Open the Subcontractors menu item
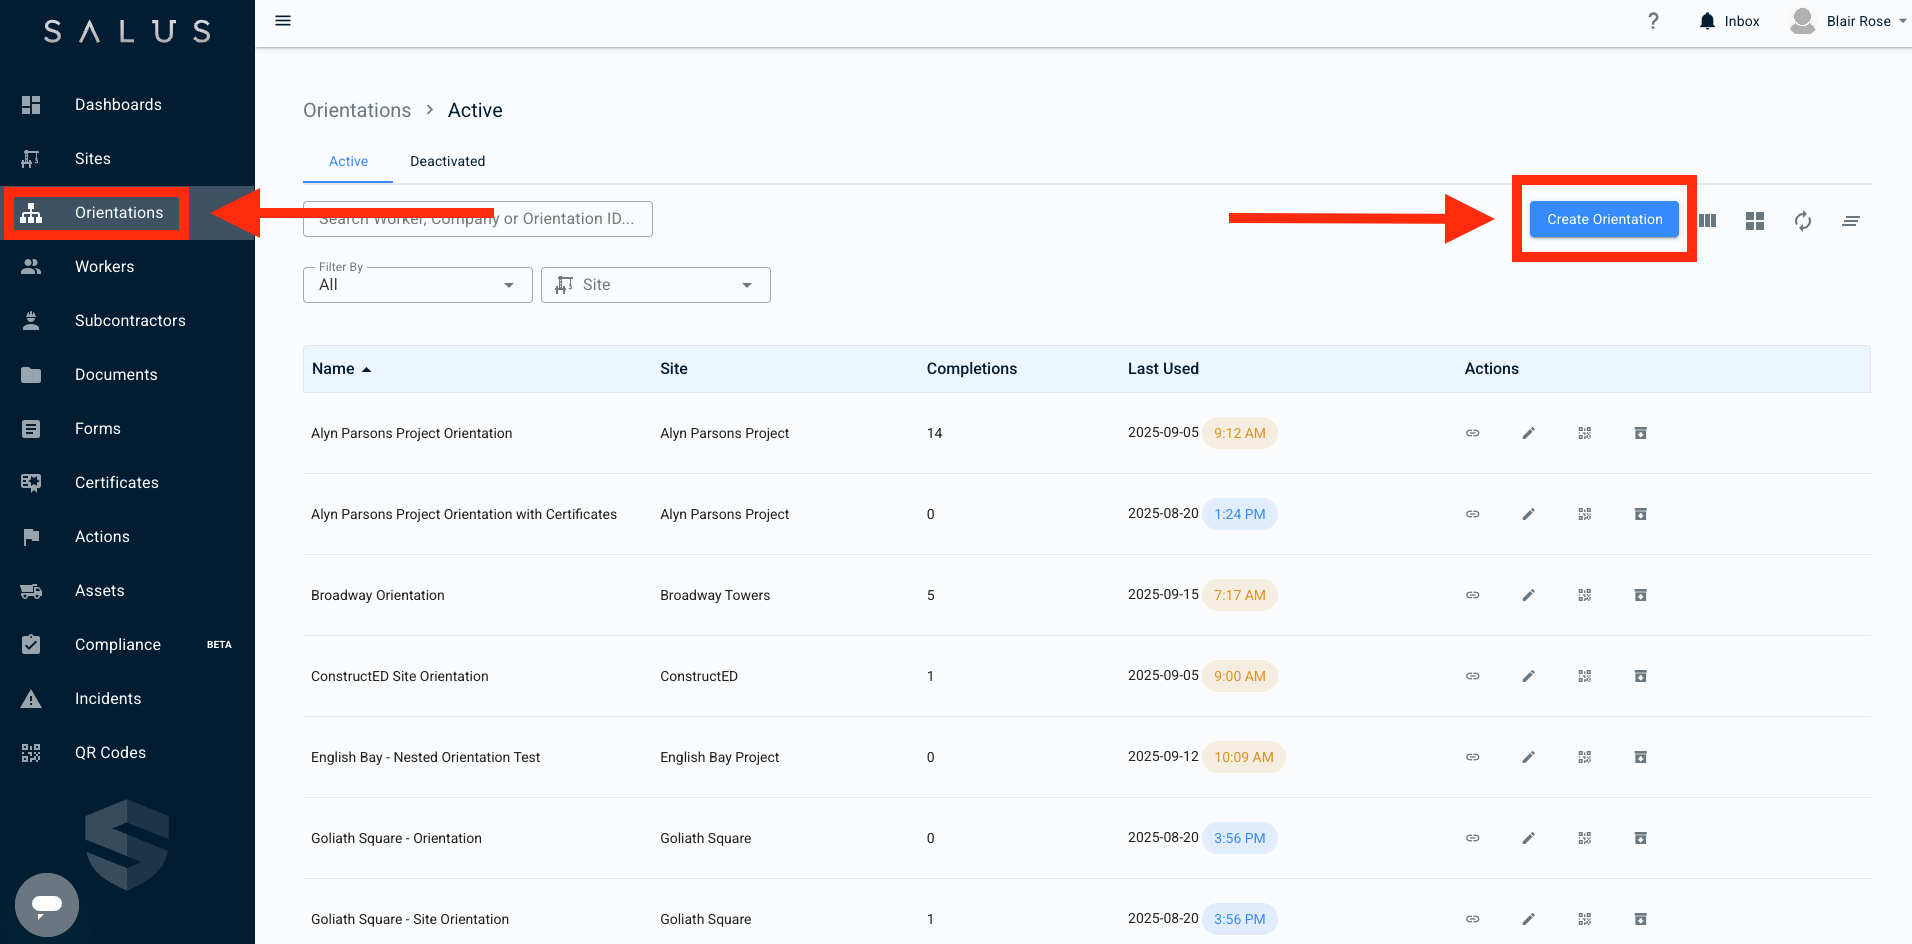1912x944 pixels. [x=130, y=320]
